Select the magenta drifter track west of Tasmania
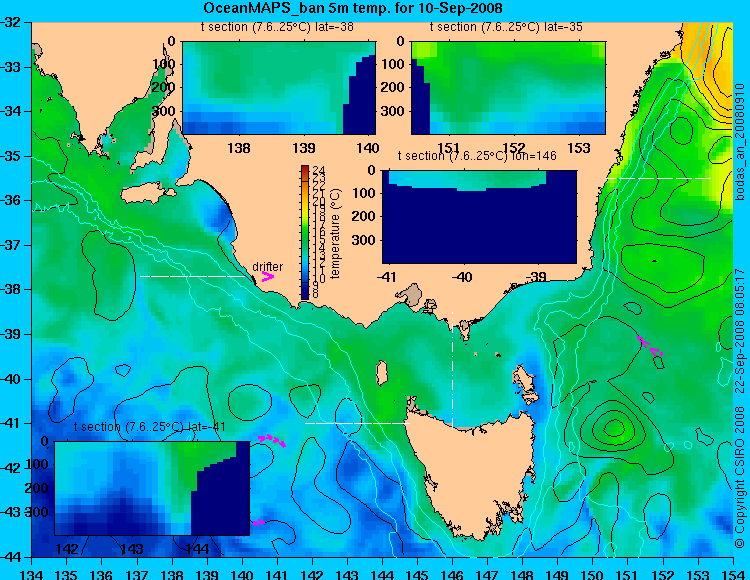750x580 pixels. tap(272, 440)
